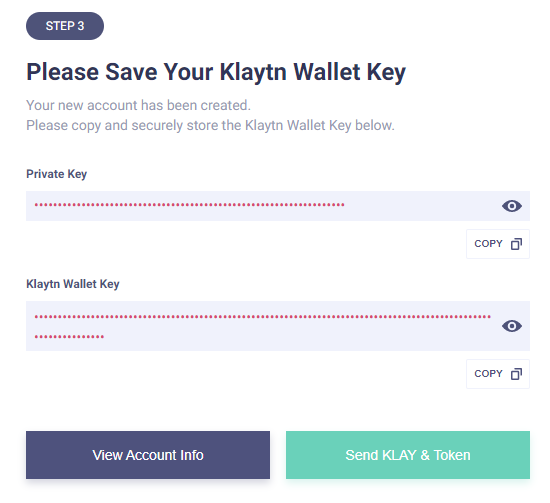Image resolution: width=550 pixels, height=503 pixels.
Task: Click the duplicate icon beside Wallet Key COPY
Action: point(516,374)
